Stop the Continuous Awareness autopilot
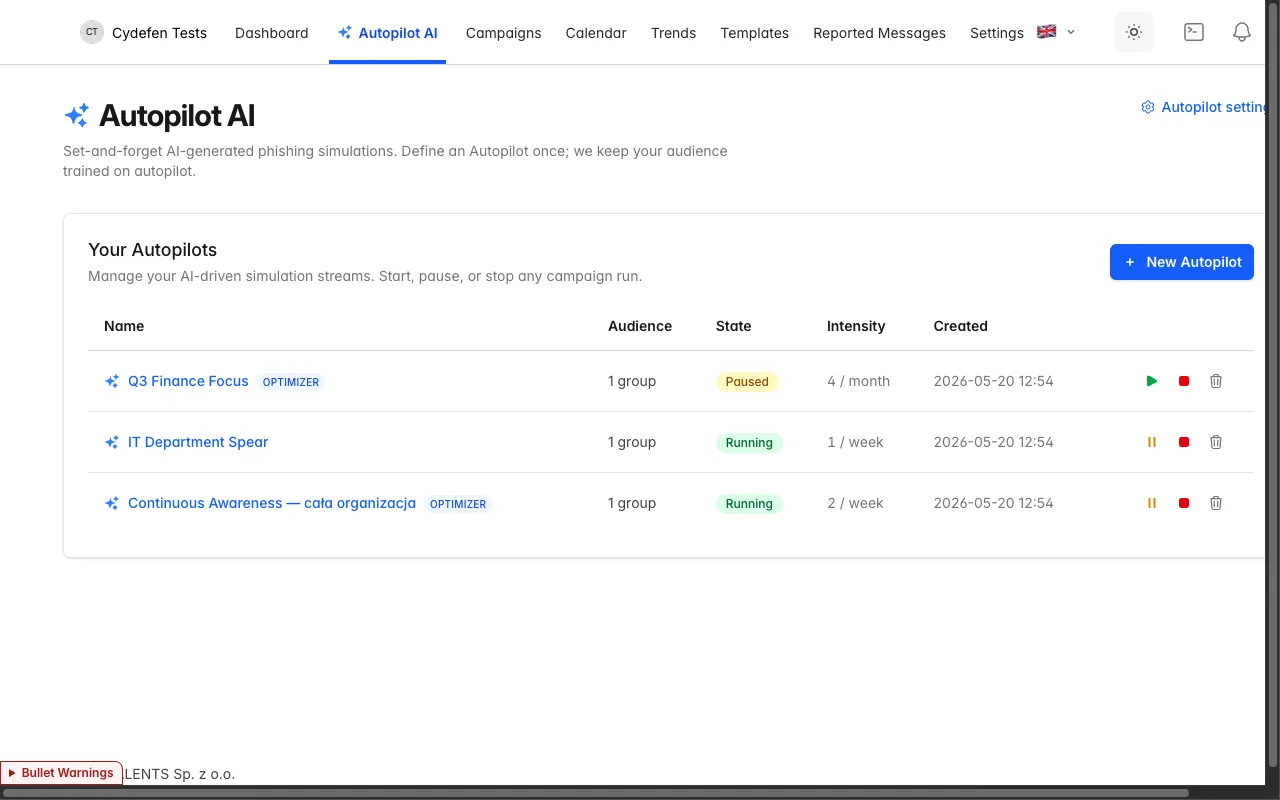This screenshot has width=1280, height=800. click(1184, 503)
